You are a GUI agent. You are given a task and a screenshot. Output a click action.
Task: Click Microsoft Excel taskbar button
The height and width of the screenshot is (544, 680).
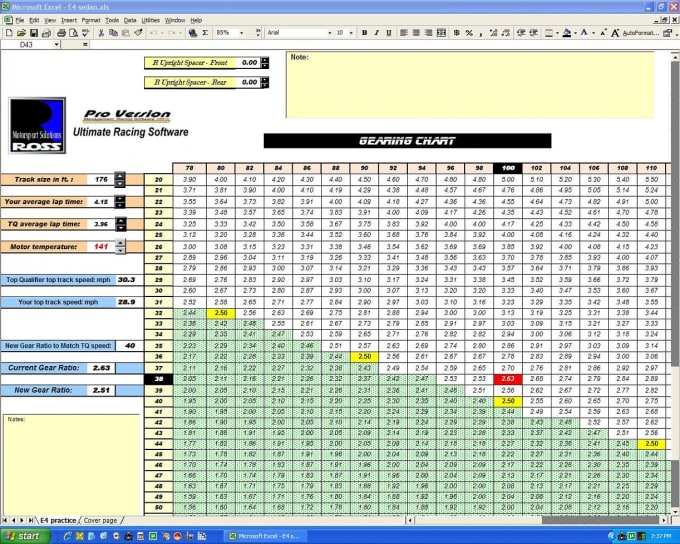tap(267, 536)
